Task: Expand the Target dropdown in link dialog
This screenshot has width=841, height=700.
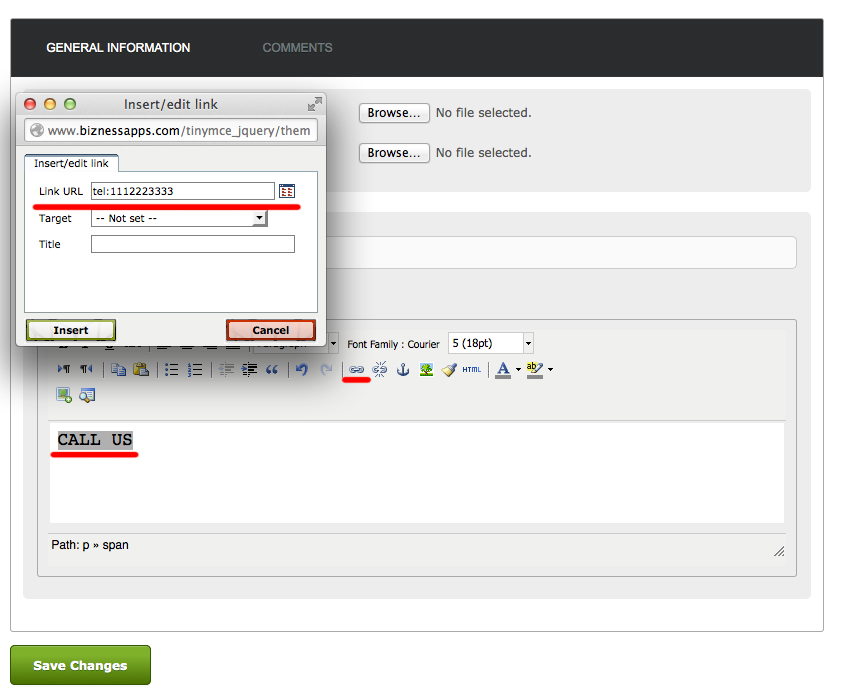Action: click(x=260, y=218)
